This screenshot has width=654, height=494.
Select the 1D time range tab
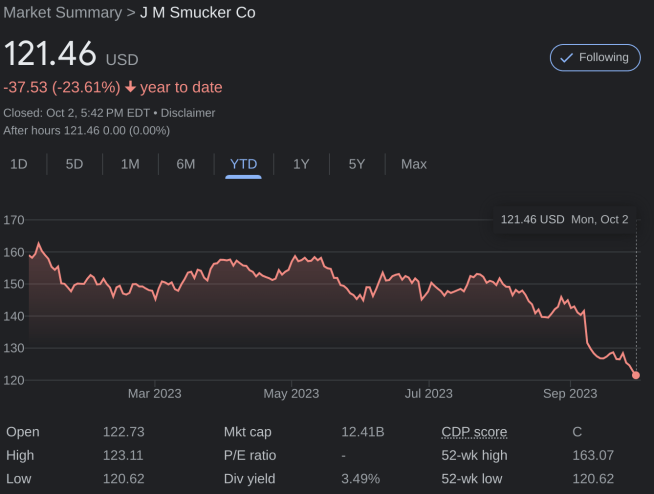(19, 164)
